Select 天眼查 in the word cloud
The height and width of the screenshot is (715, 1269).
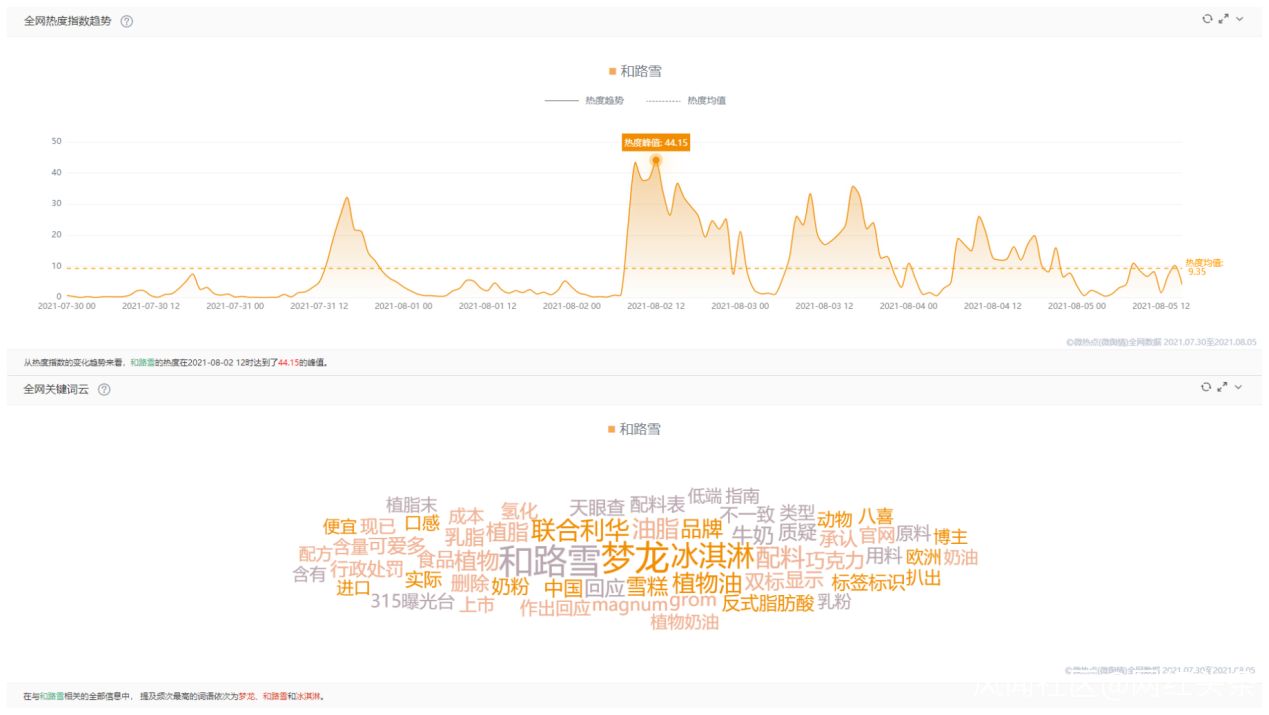[x=597, y=507]
